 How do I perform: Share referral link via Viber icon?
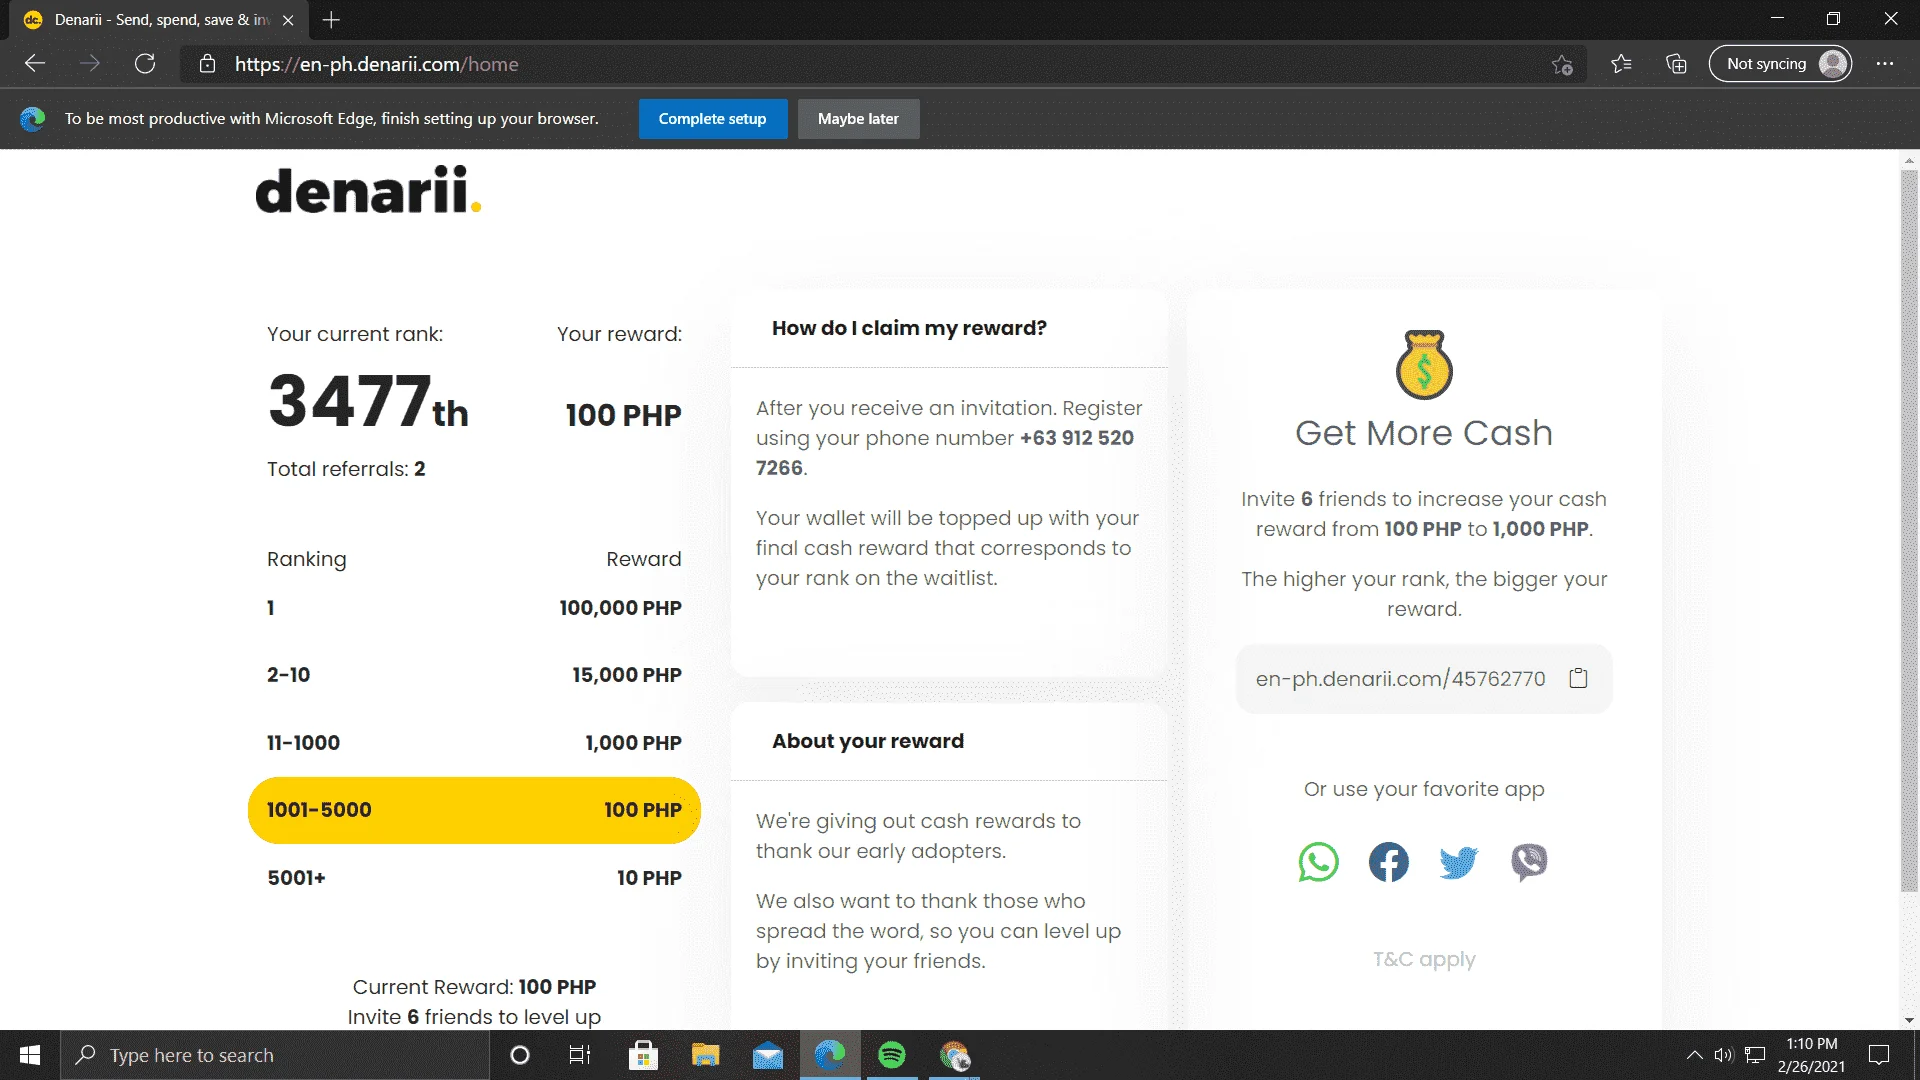tap(1529, 862)
